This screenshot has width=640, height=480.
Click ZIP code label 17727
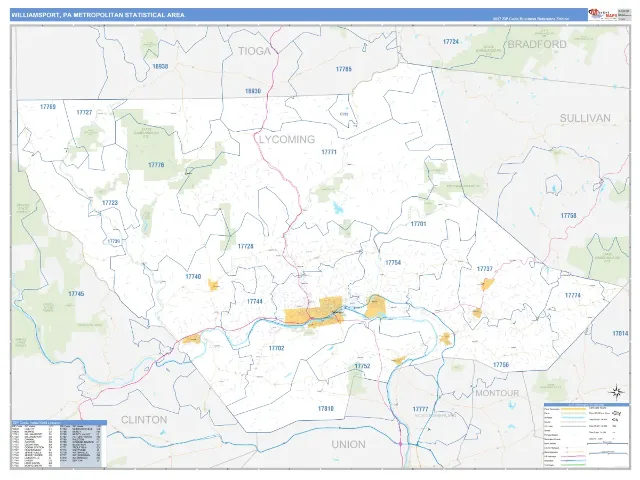84,113
